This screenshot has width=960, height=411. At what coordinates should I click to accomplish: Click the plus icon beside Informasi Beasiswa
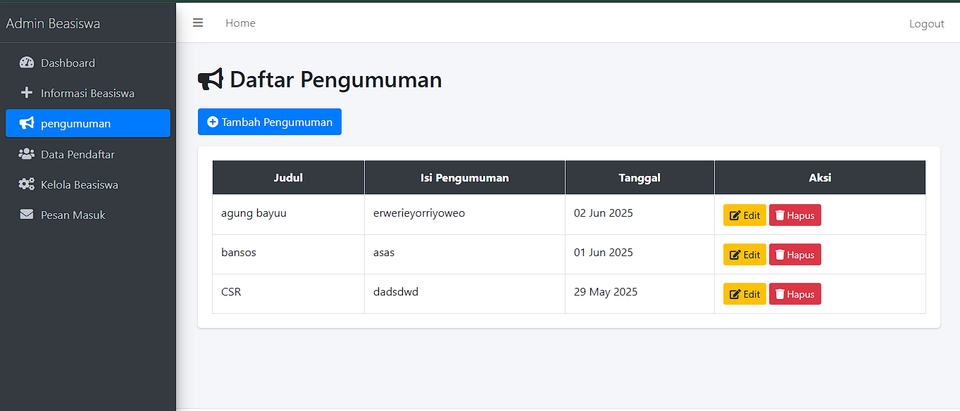[x=27, y=93]
